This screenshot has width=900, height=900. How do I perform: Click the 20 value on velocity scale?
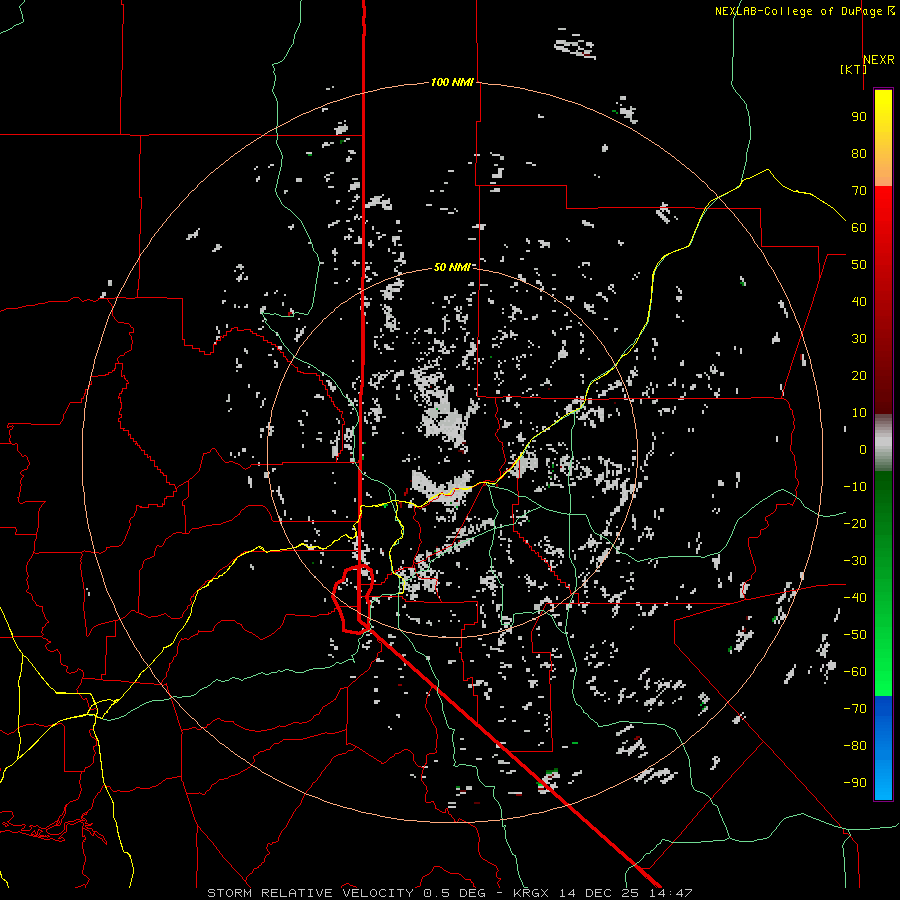[859, 376]
